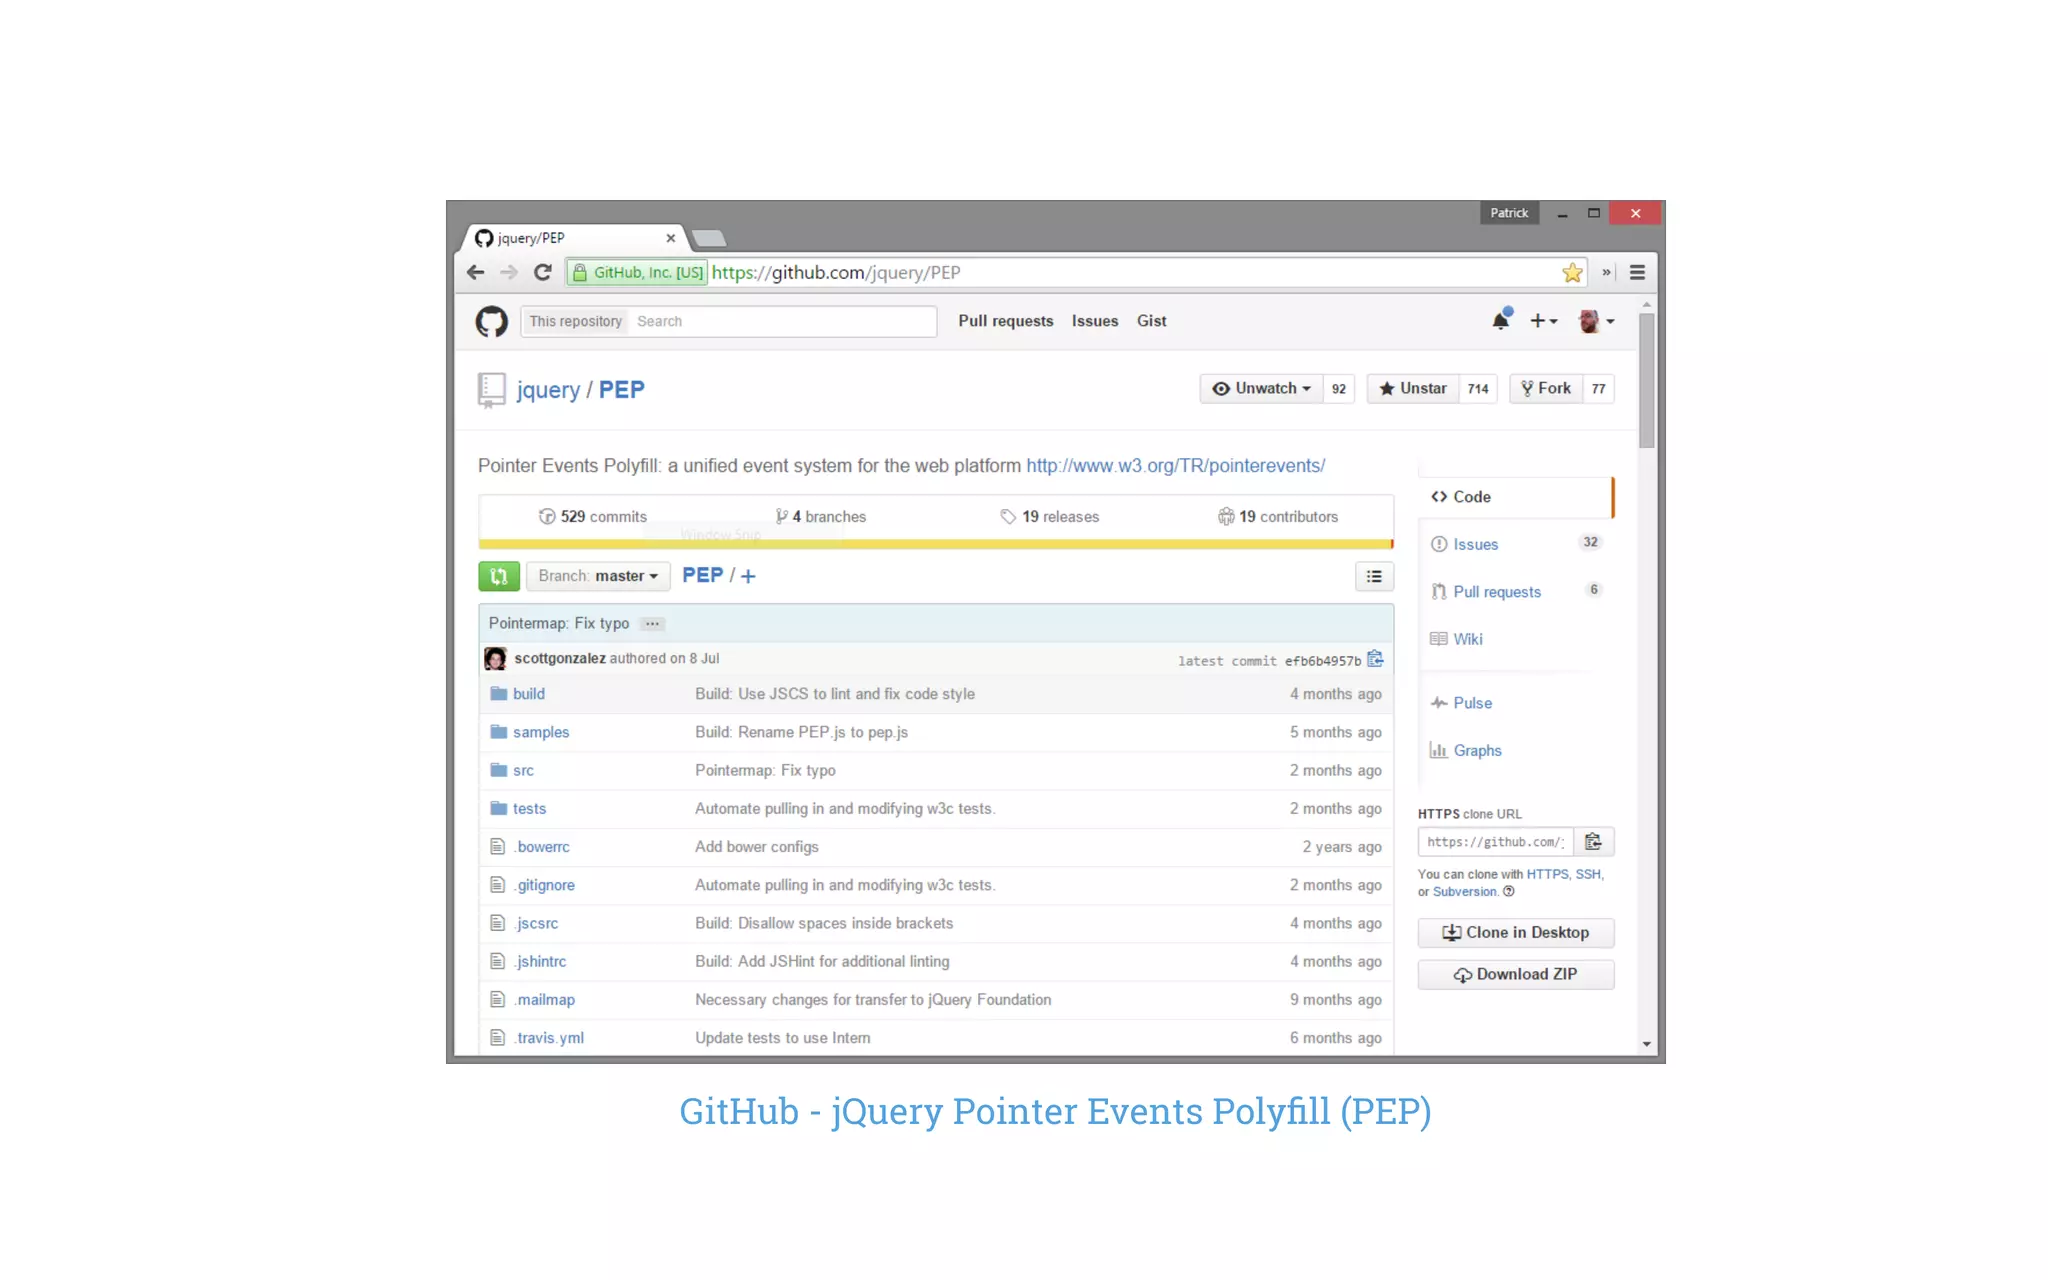Open the user avatar menu
2048x1280 pixels.
pos(1596,321)
